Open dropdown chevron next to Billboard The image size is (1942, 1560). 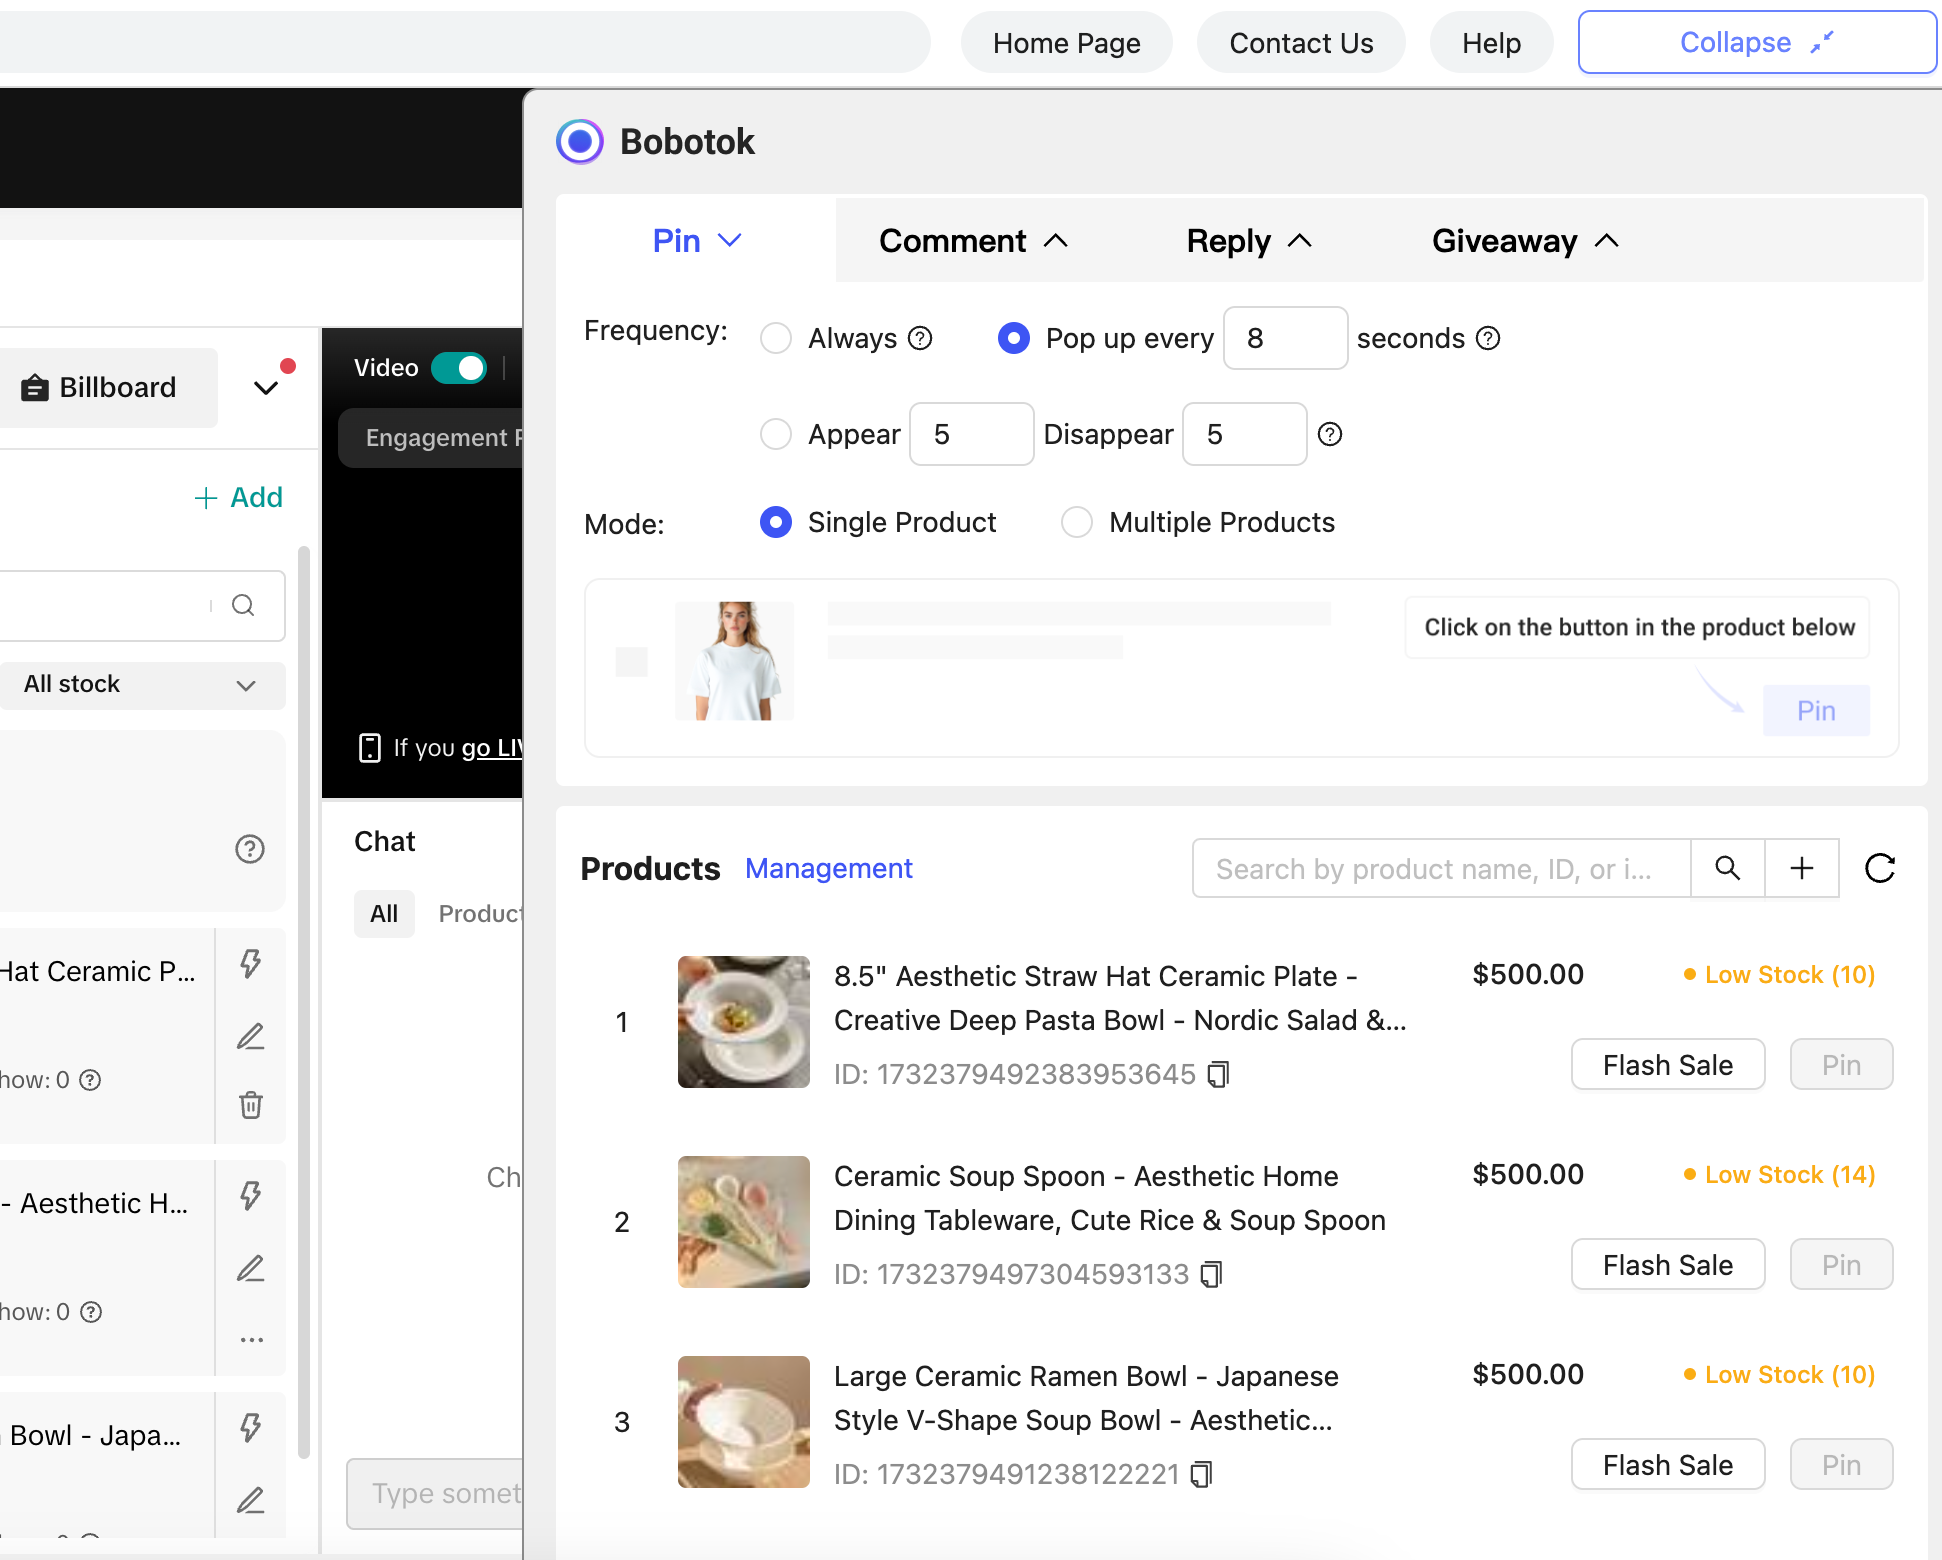pos(266,388)
